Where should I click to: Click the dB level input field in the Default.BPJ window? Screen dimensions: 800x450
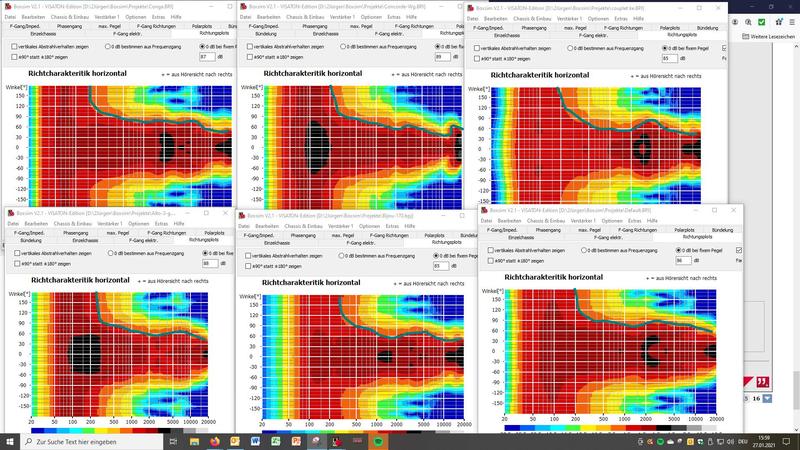click(x=683, y=261)
